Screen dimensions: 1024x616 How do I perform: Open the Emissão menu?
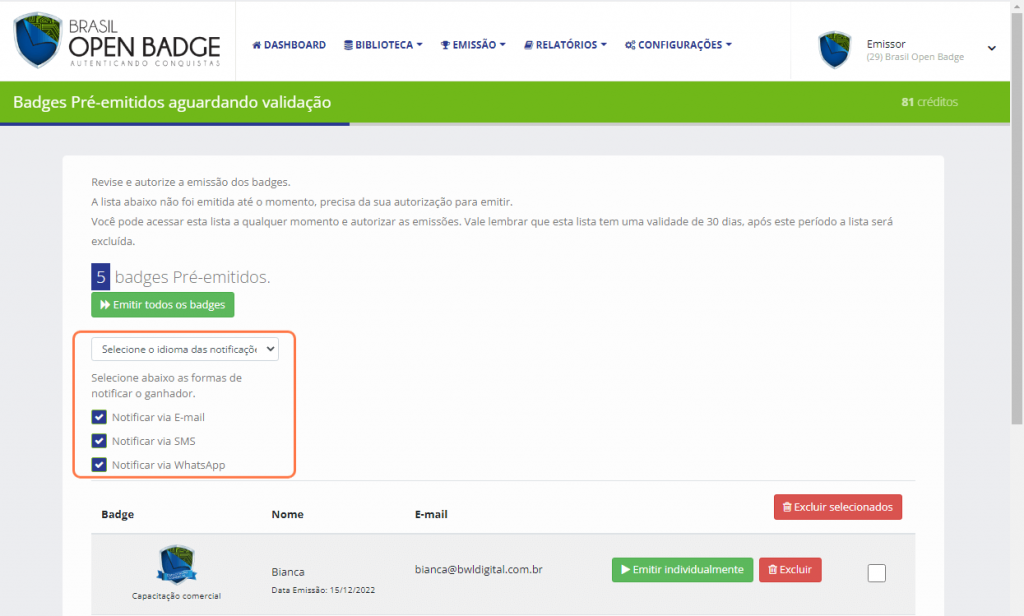coord(473,44)
